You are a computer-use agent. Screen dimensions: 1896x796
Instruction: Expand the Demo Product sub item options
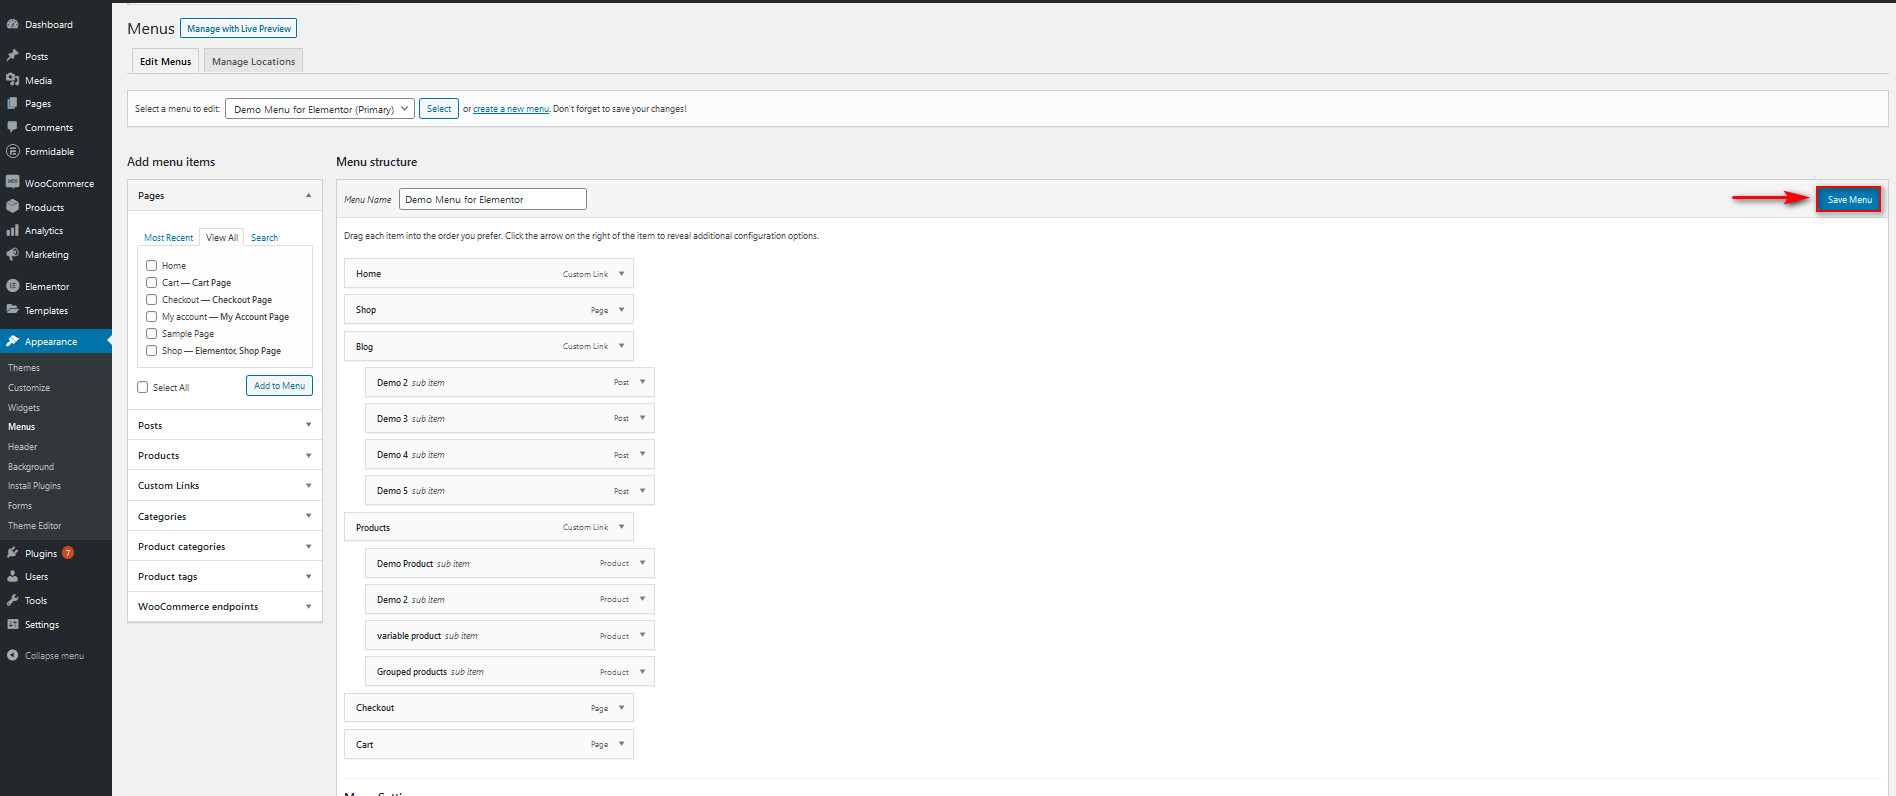(x=642, y=563)
